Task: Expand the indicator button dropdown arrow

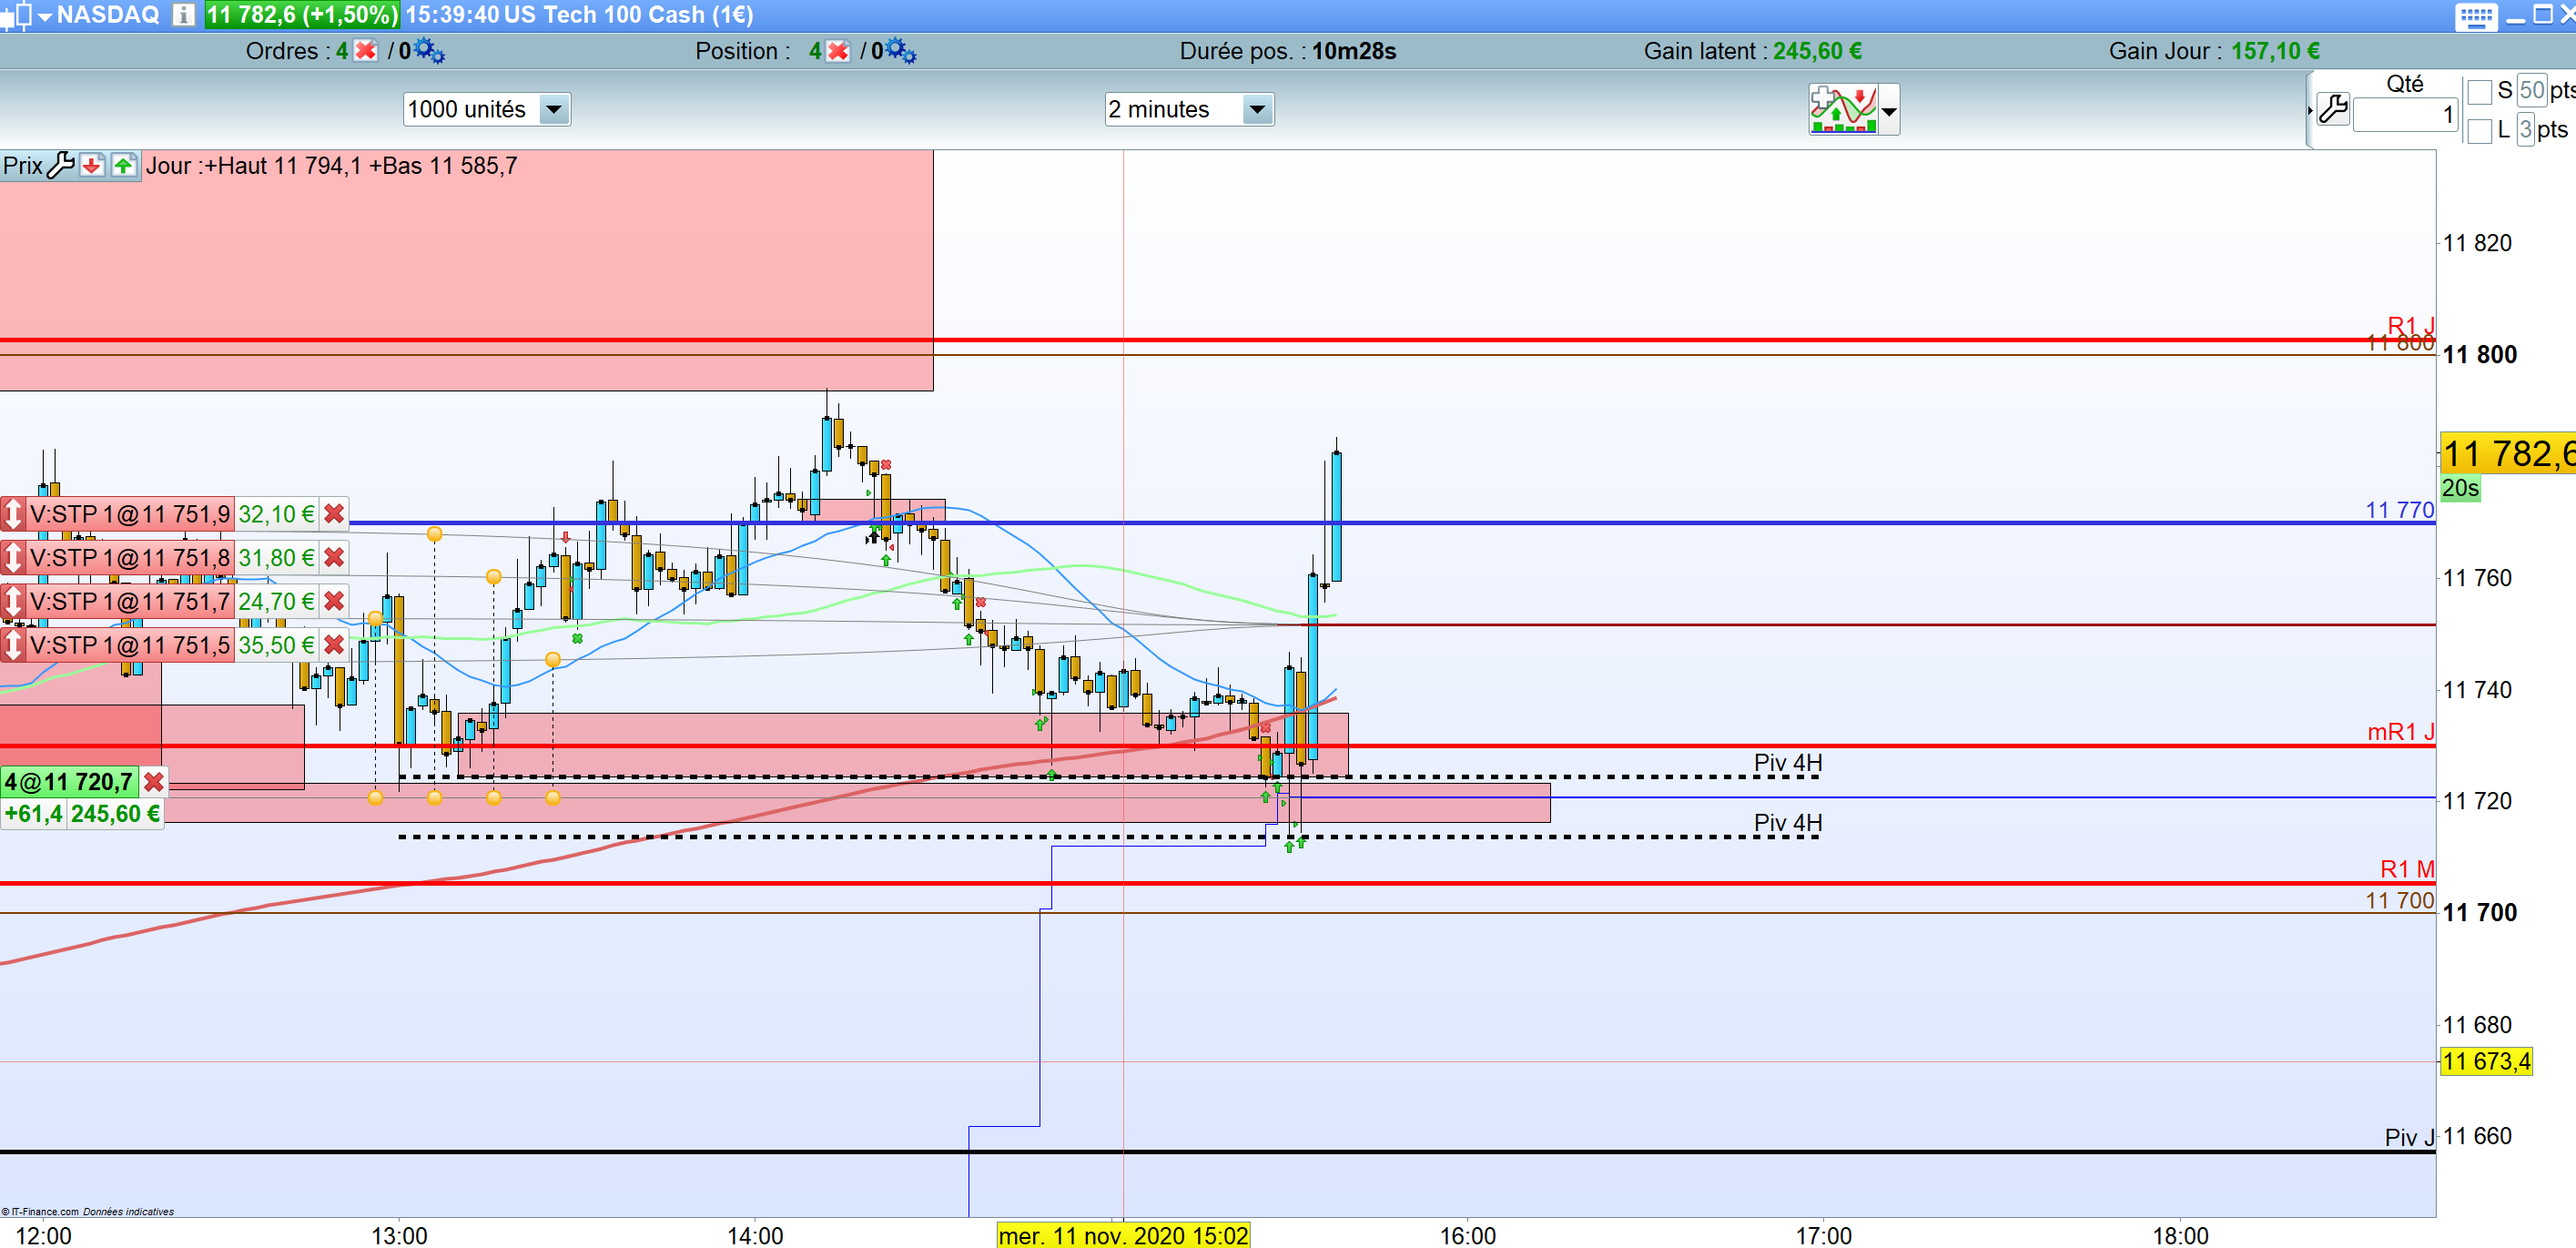Action: click(1889, 112)
